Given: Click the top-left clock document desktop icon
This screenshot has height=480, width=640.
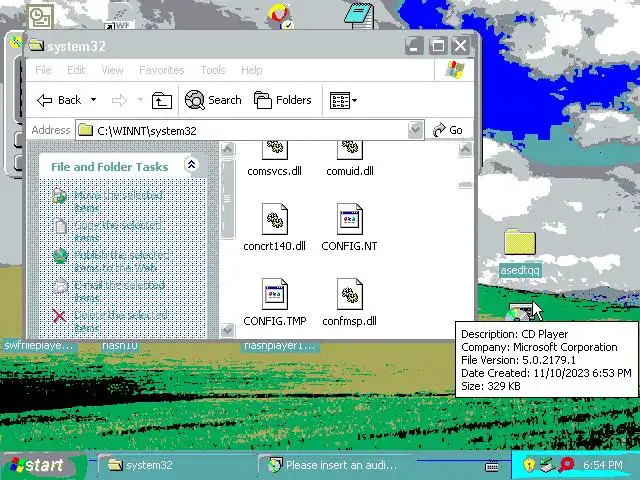Looking at the screenshot, I should pos(40,16).
